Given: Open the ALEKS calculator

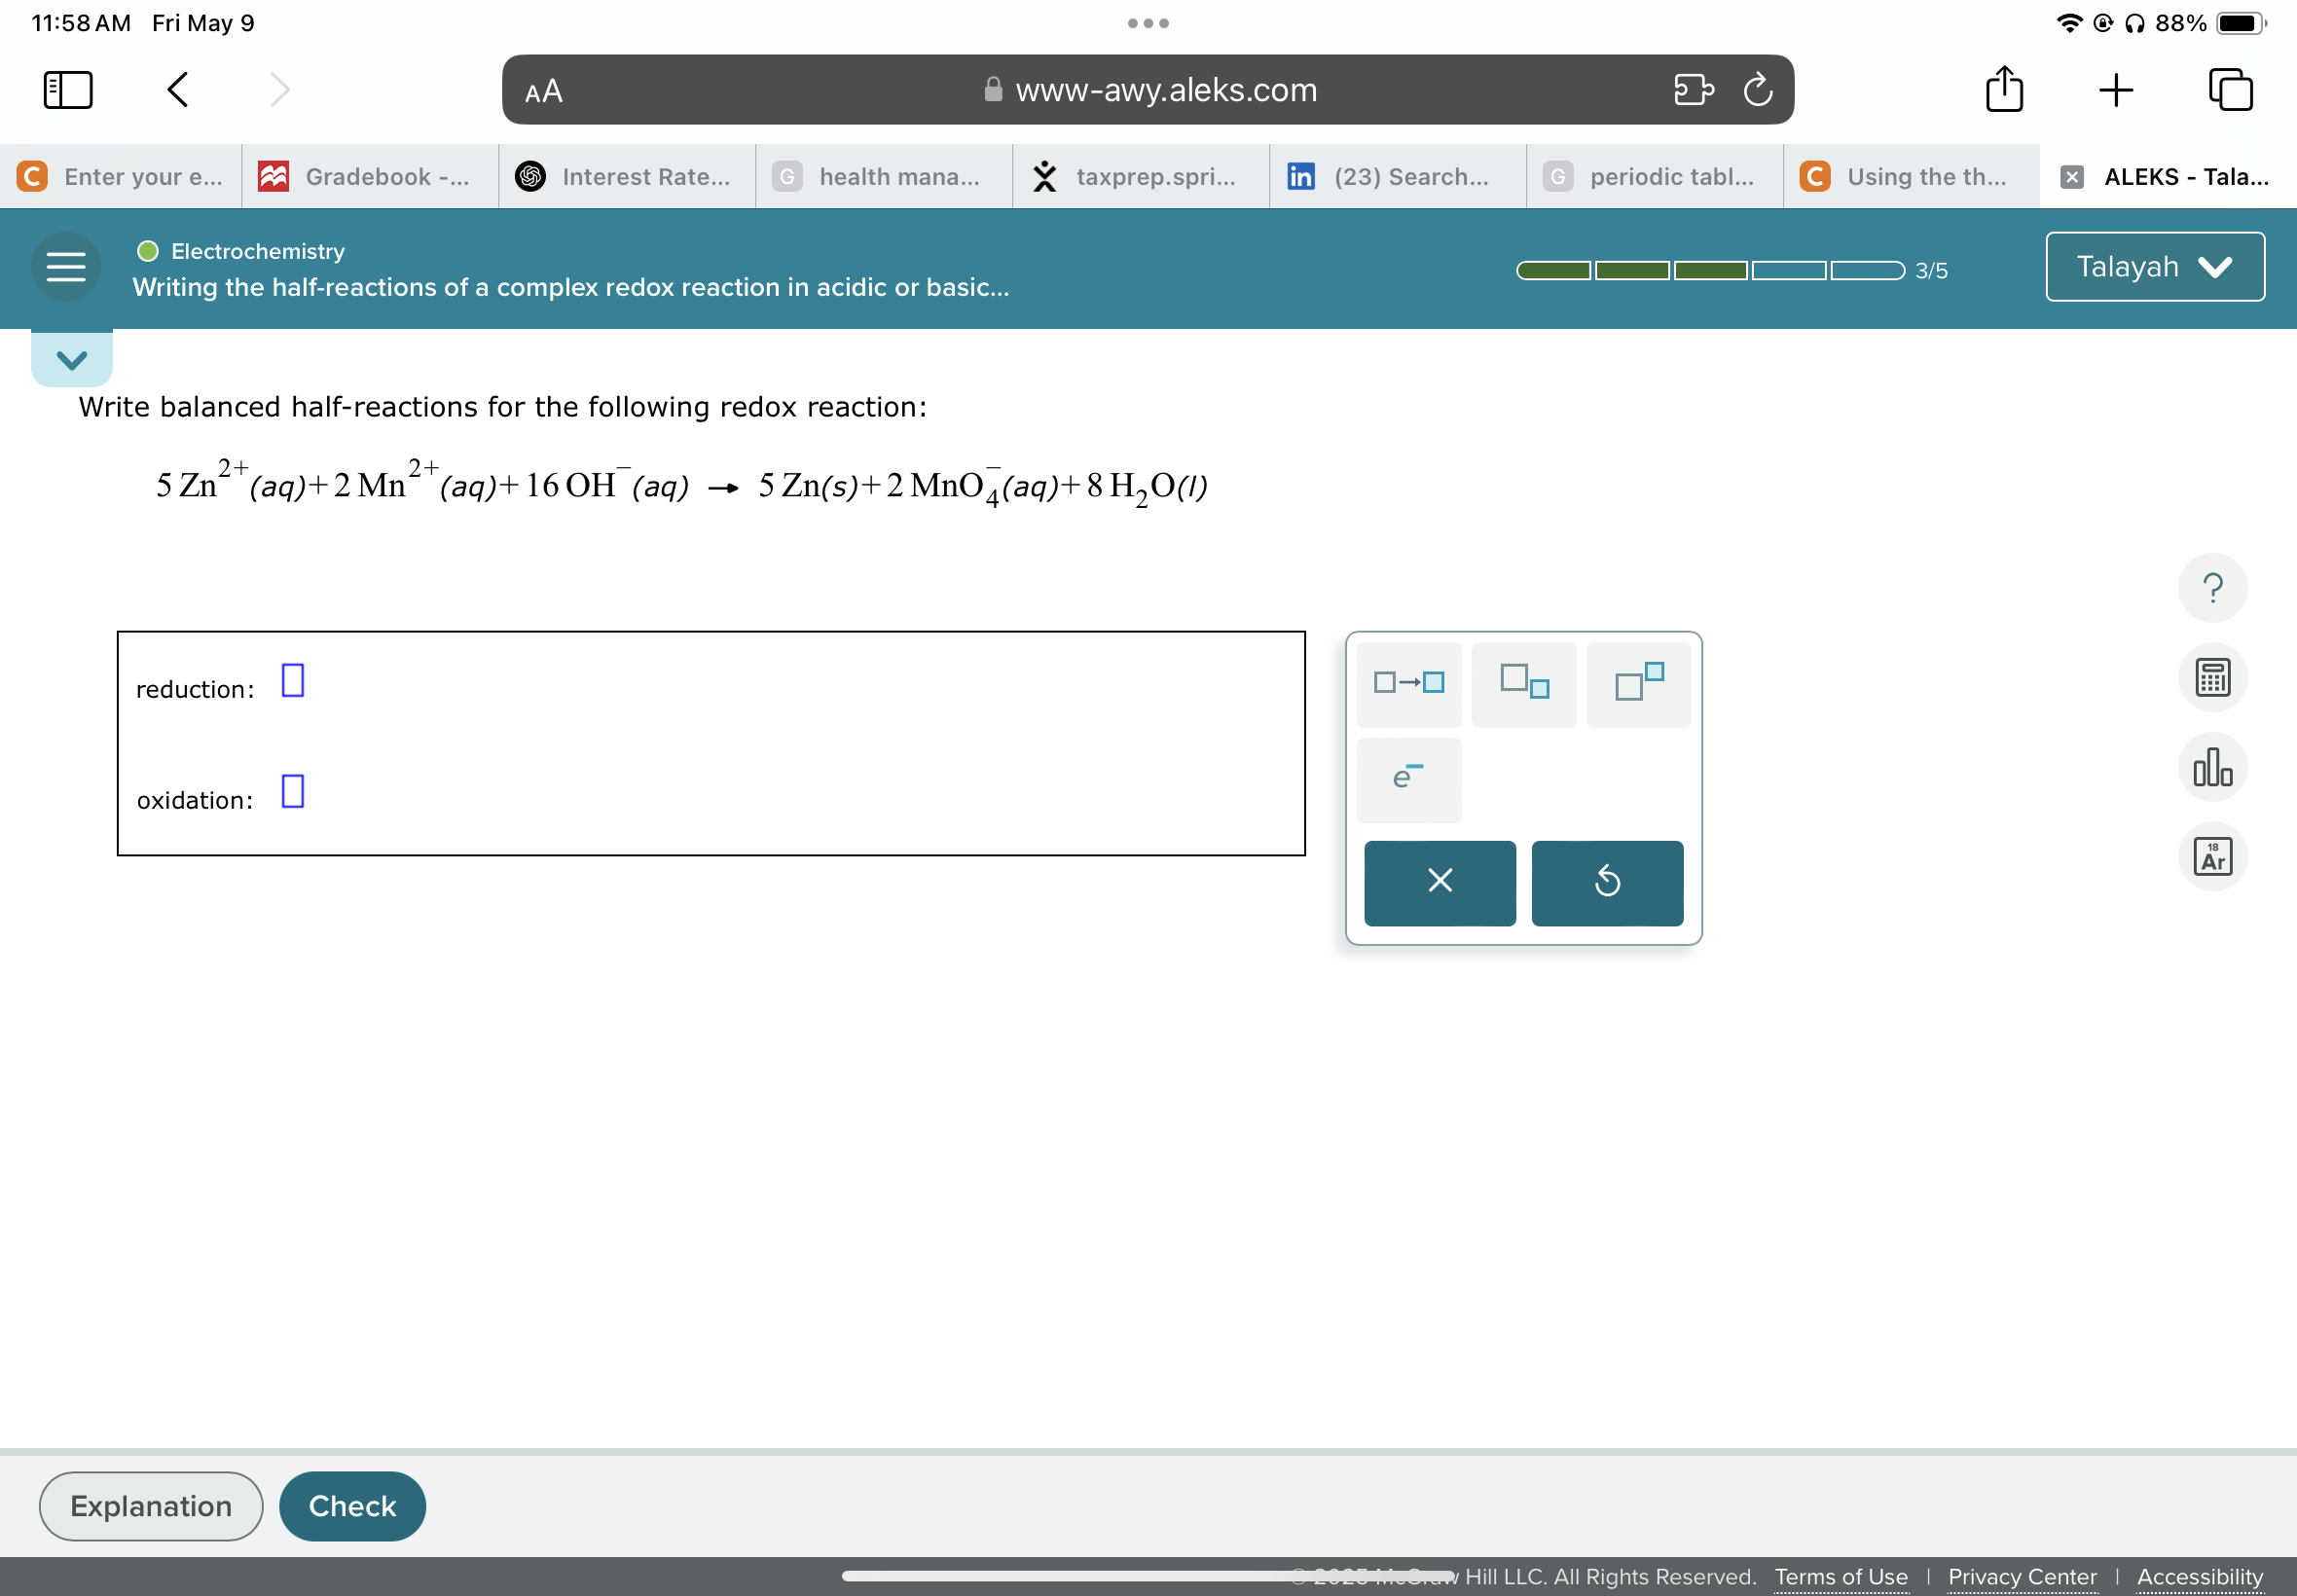Looking at the screenshot, I should [x=2211, y=676].
